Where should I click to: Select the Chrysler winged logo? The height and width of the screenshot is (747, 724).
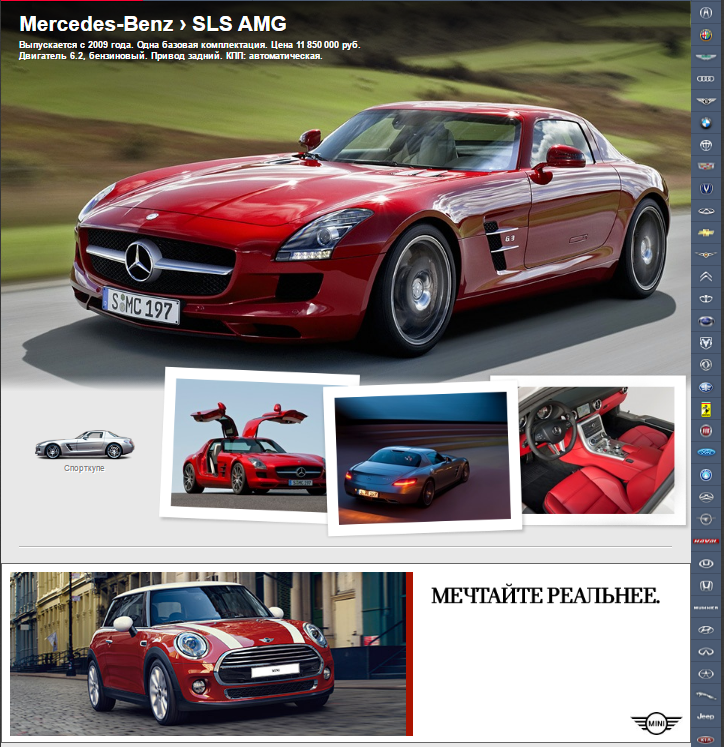pos(705,254)
